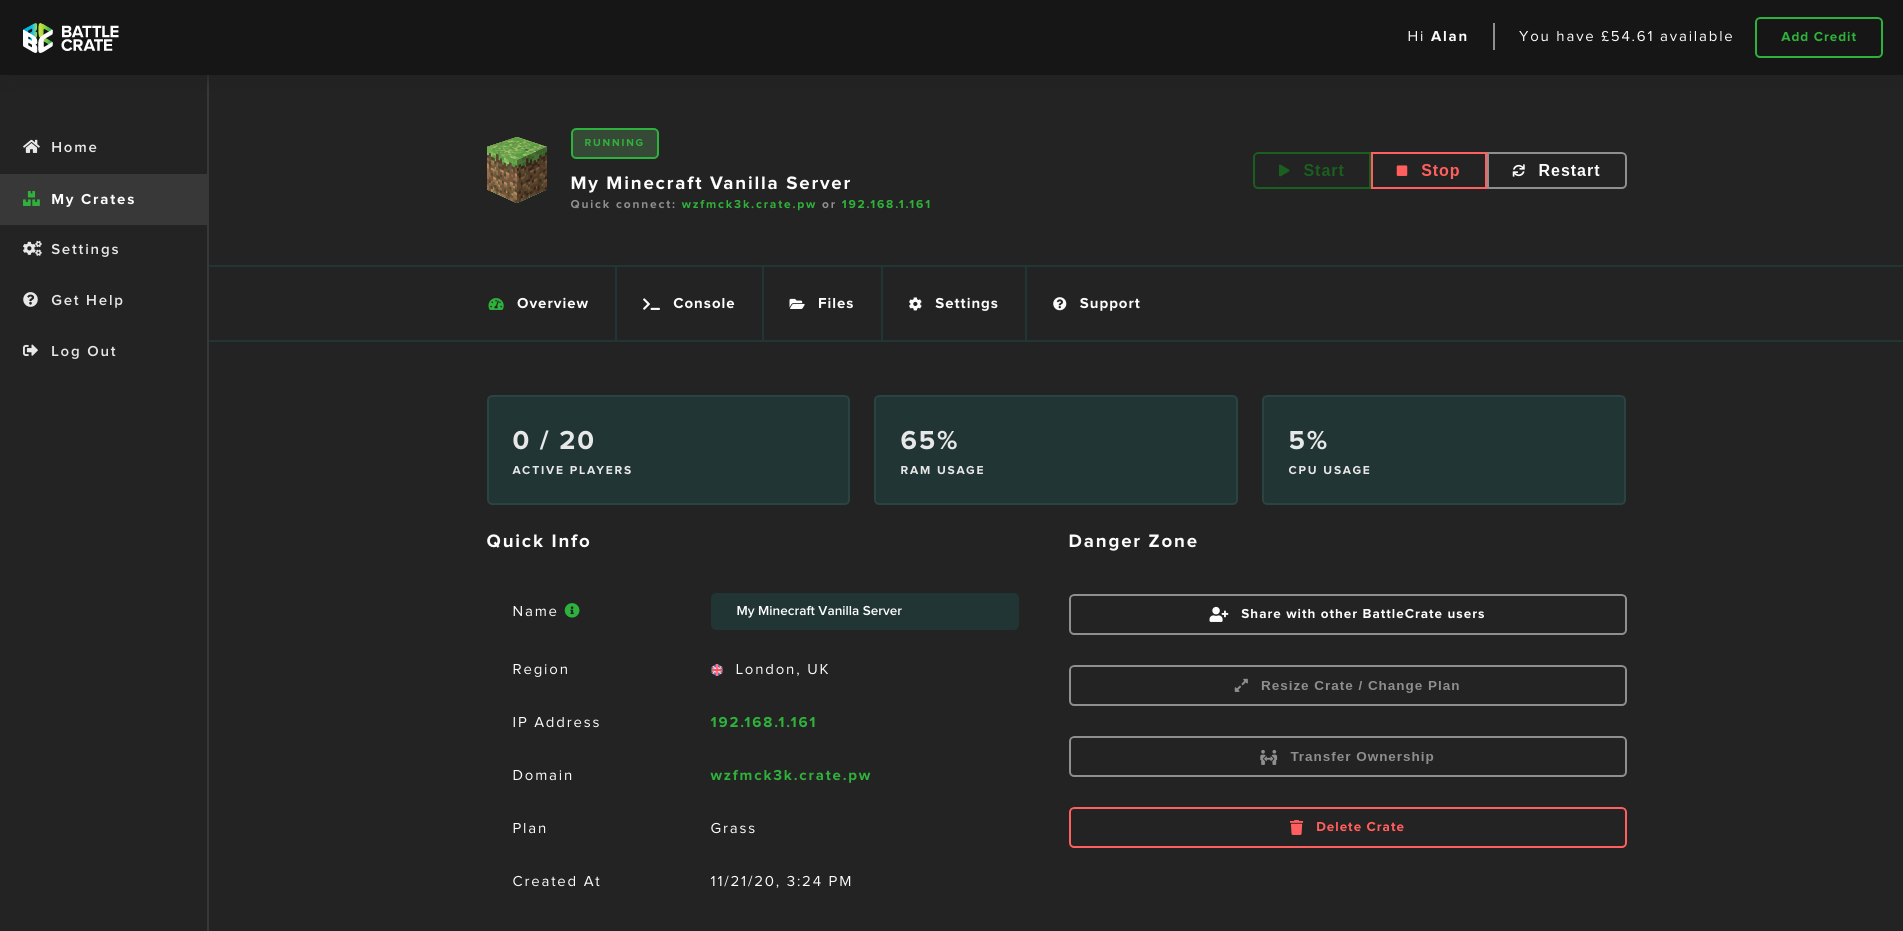The width and height of the screenshot is (1903, 931).
Task: Click the server Name input field
Action: click(864, 611)
